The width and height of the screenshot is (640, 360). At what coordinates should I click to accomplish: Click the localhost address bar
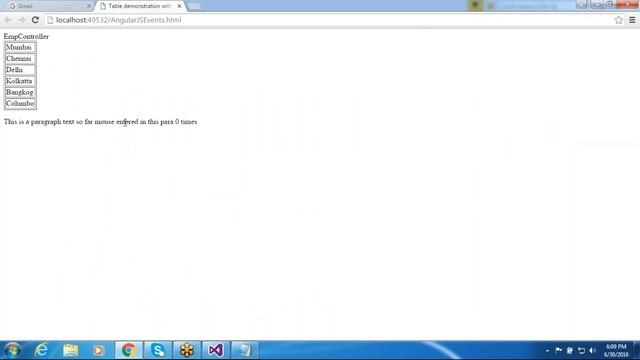(329, 20)
